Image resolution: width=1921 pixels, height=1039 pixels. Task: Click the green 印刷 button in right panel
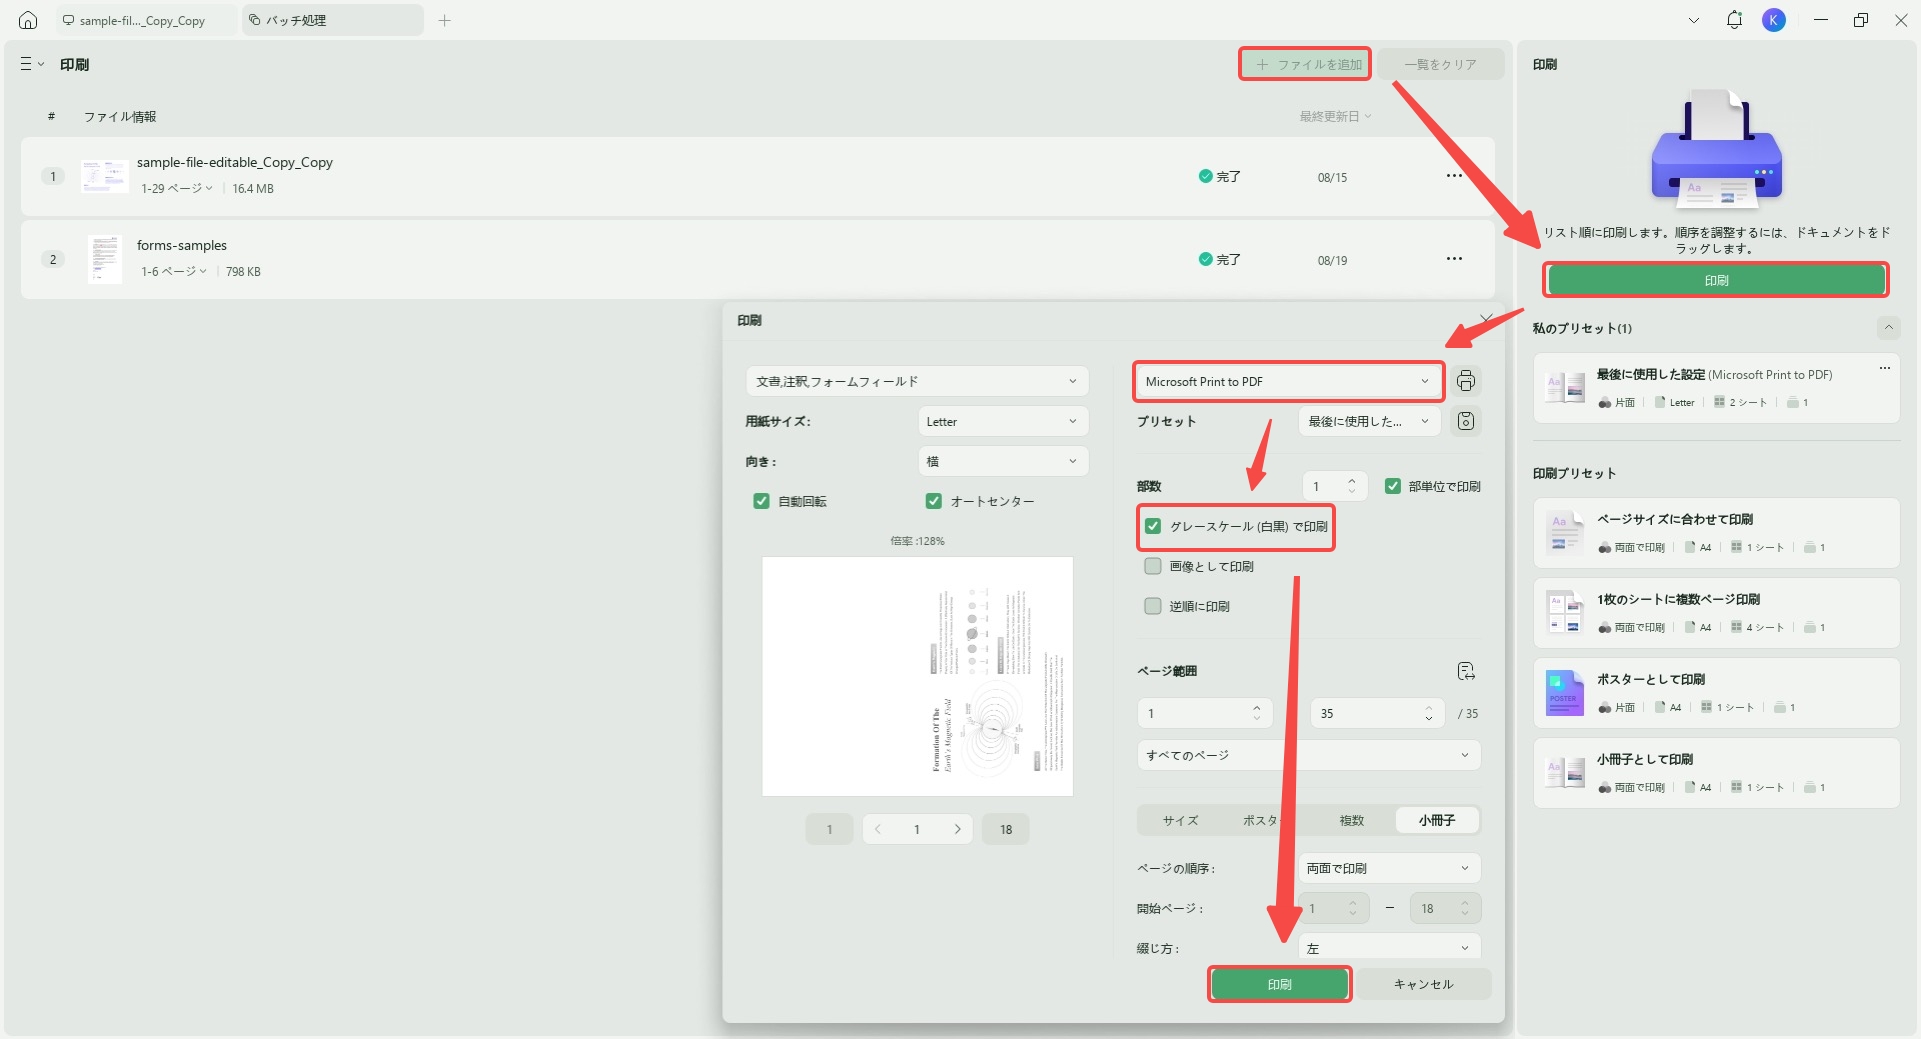(1716, 280)
